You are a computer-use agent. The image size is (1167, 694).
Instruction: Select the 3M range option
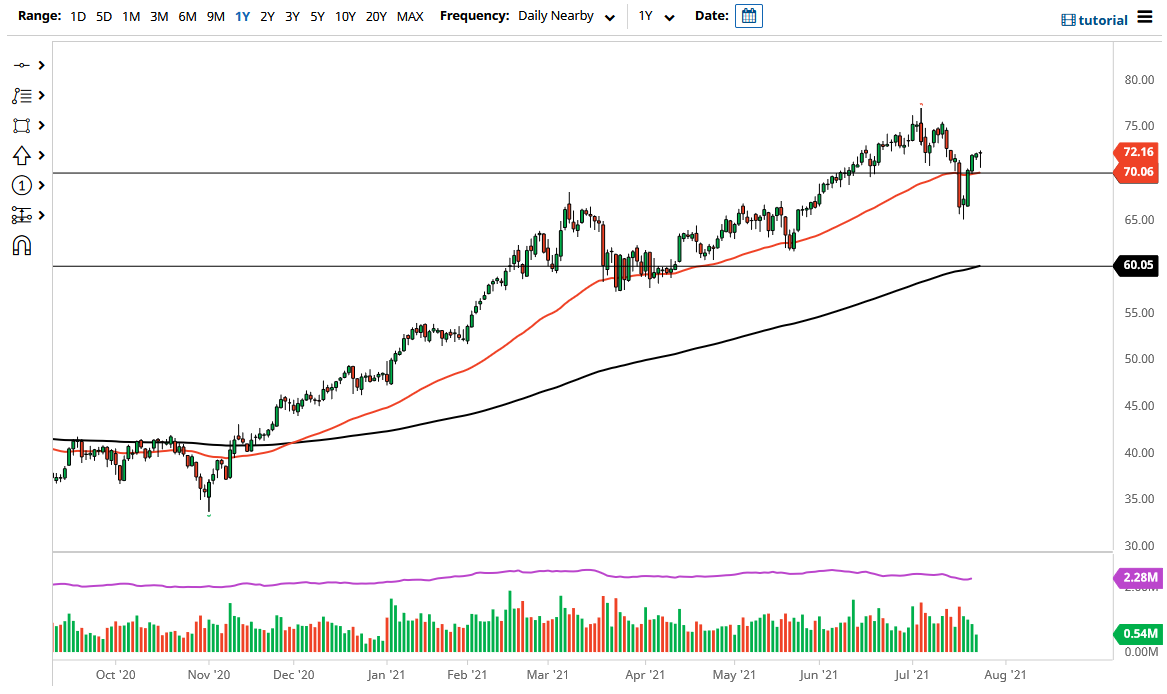[x=161, y=16]
